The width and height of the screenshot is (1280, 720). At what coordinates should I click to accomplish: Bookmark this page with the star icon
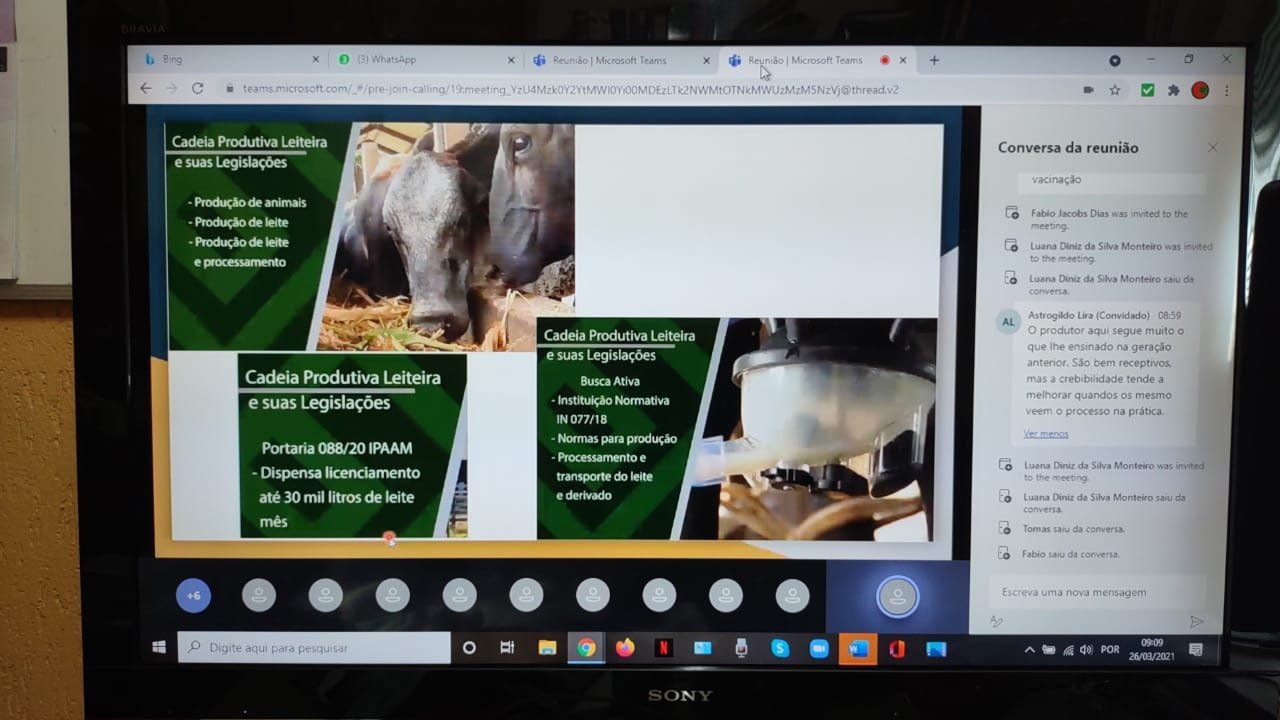[1115, 90]
